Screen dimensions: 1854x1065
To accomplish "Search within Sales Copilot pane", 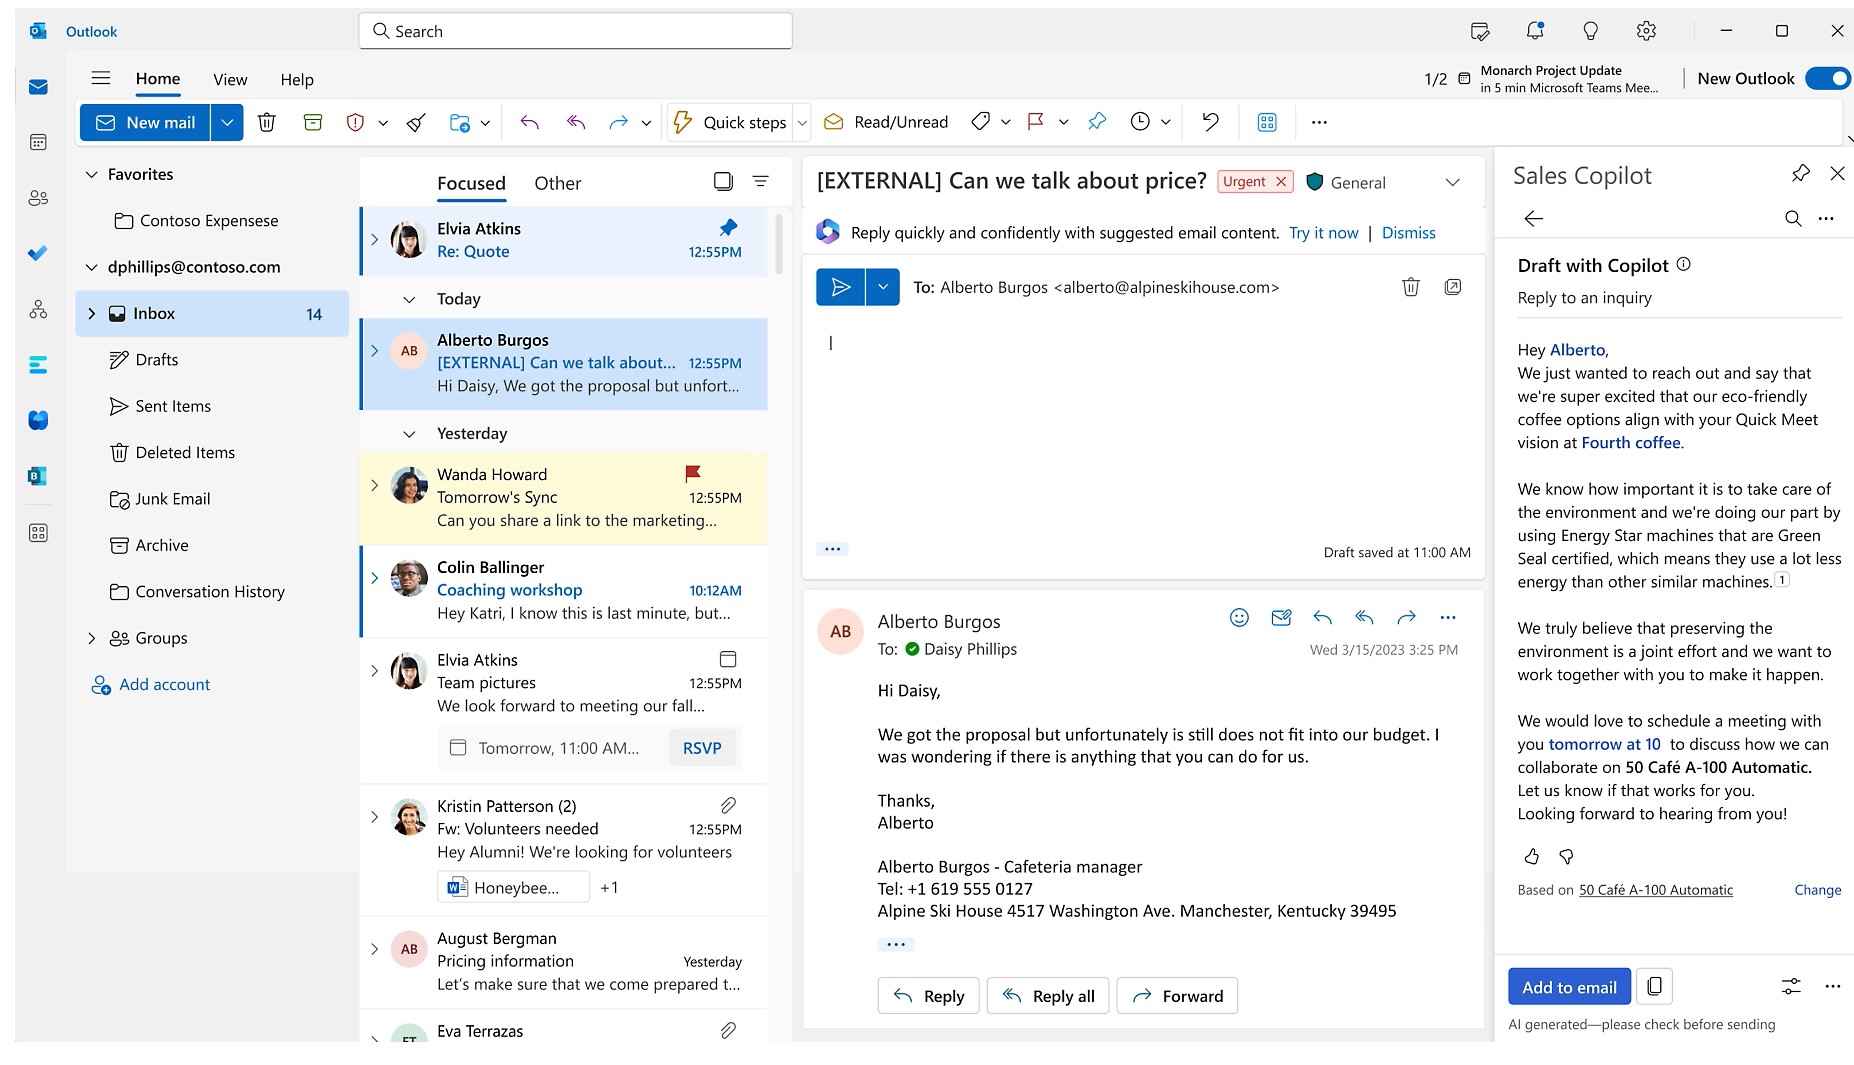I will click(x=1793, y=218).
